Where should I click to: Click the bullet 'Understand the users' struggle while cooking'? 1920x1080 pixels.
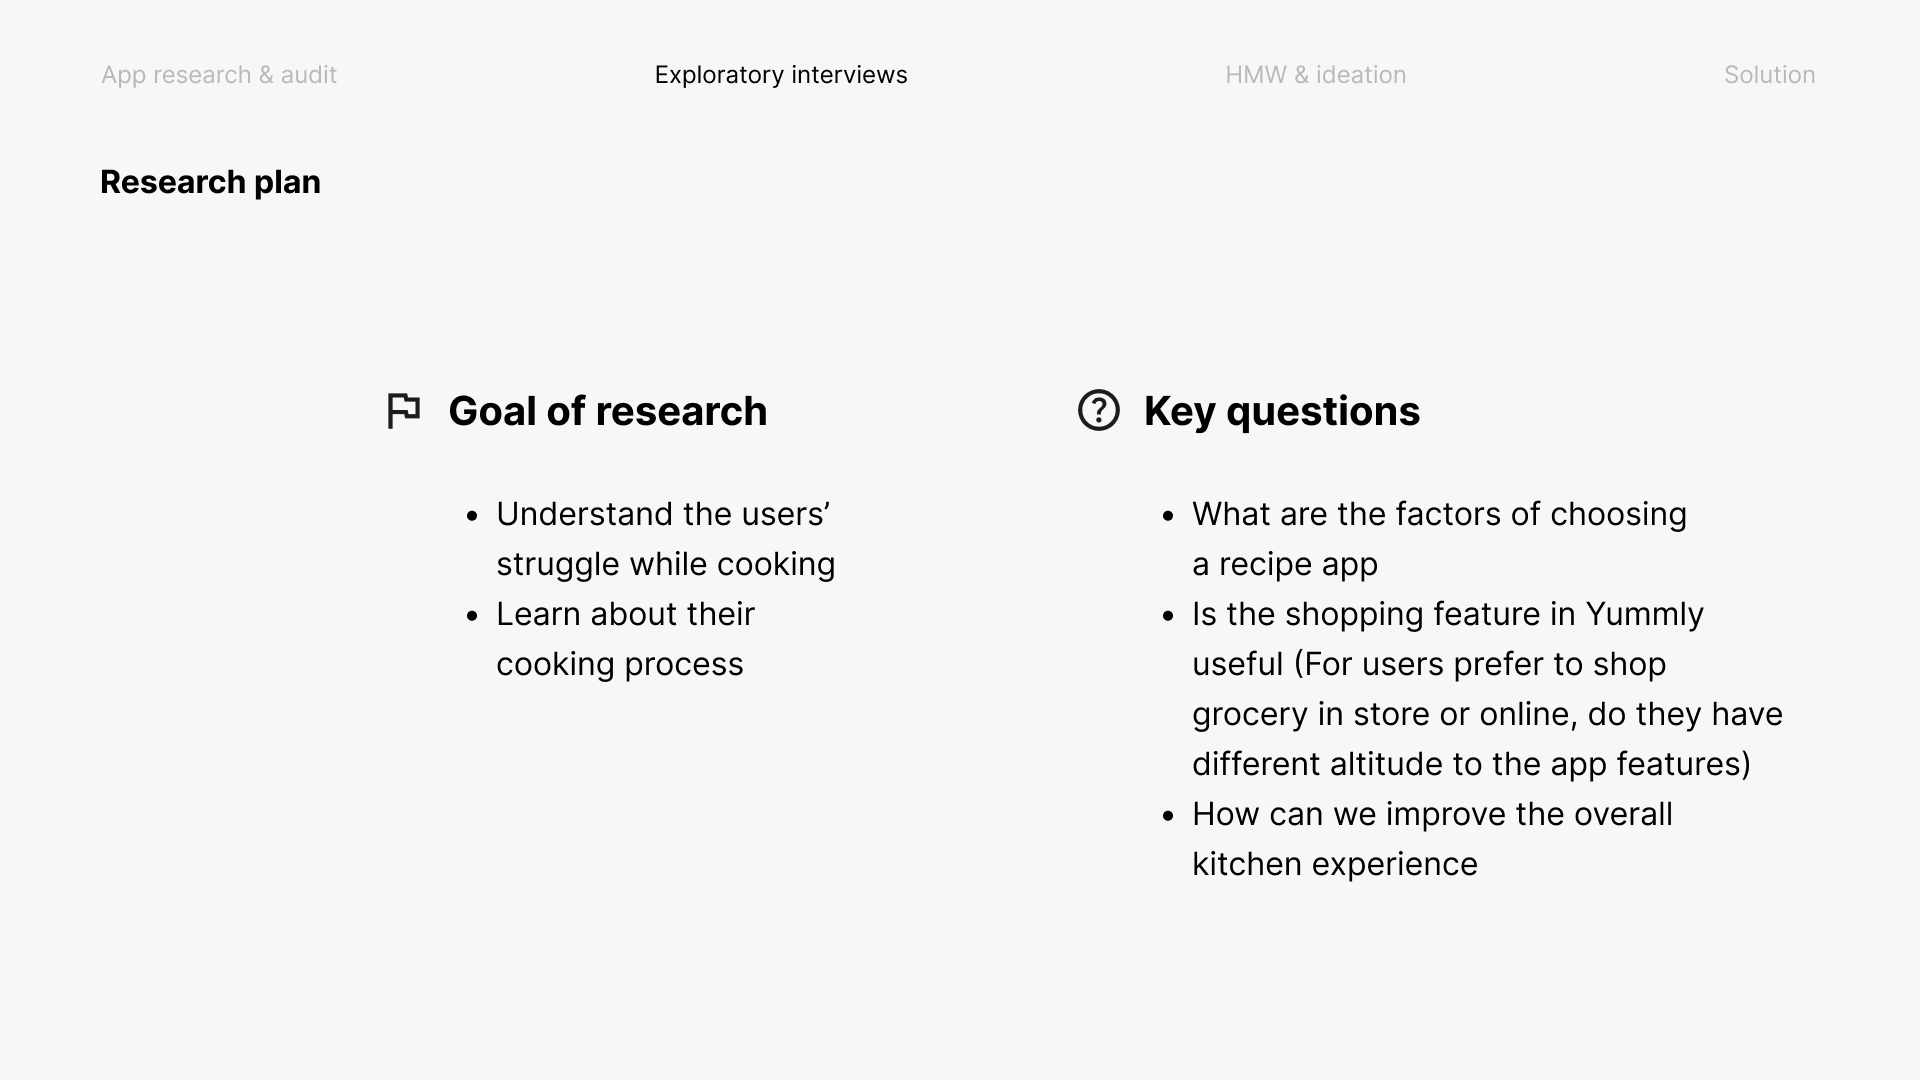pyautogui.click(x=665, y=539)
